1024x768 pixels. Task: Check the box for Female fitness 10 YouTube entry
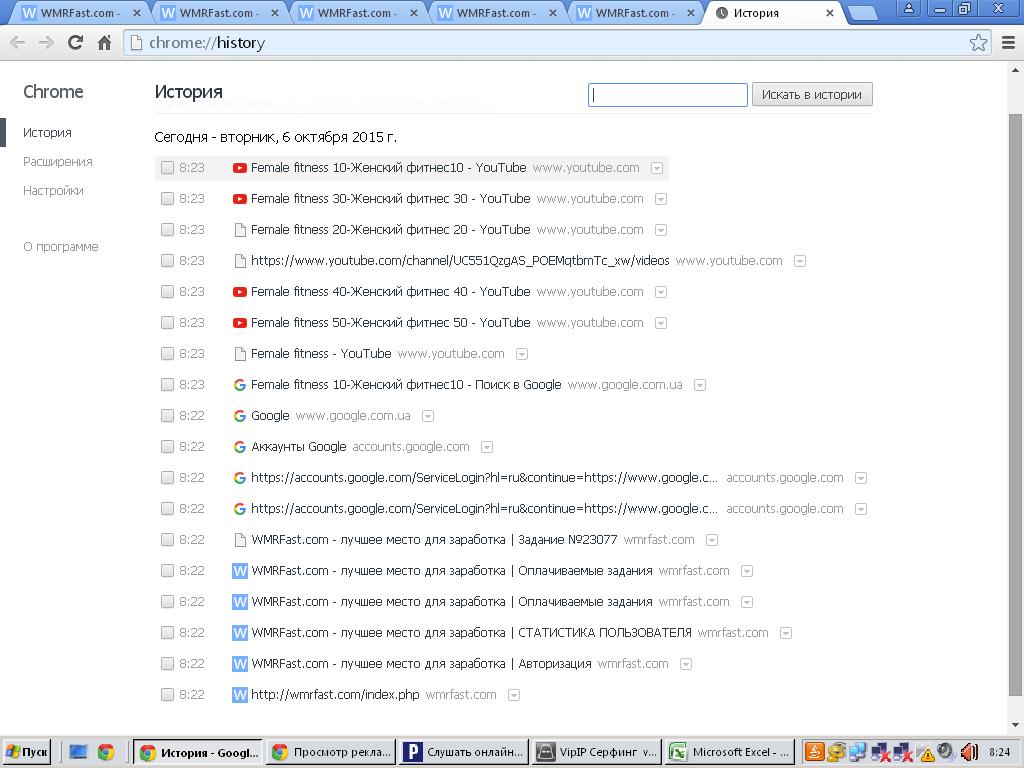pos(167,168)
